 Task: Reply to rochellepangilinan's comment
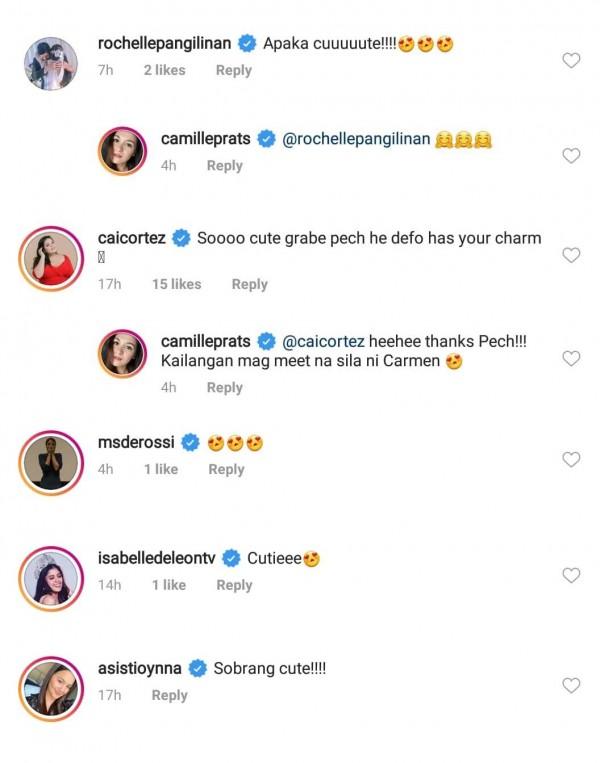tap(234, 70)
